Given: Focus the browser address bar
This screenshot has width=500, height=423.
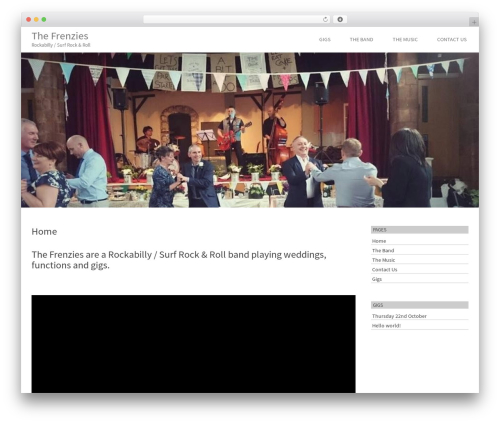Looking at the screenshot, I should tap(236, 20).
